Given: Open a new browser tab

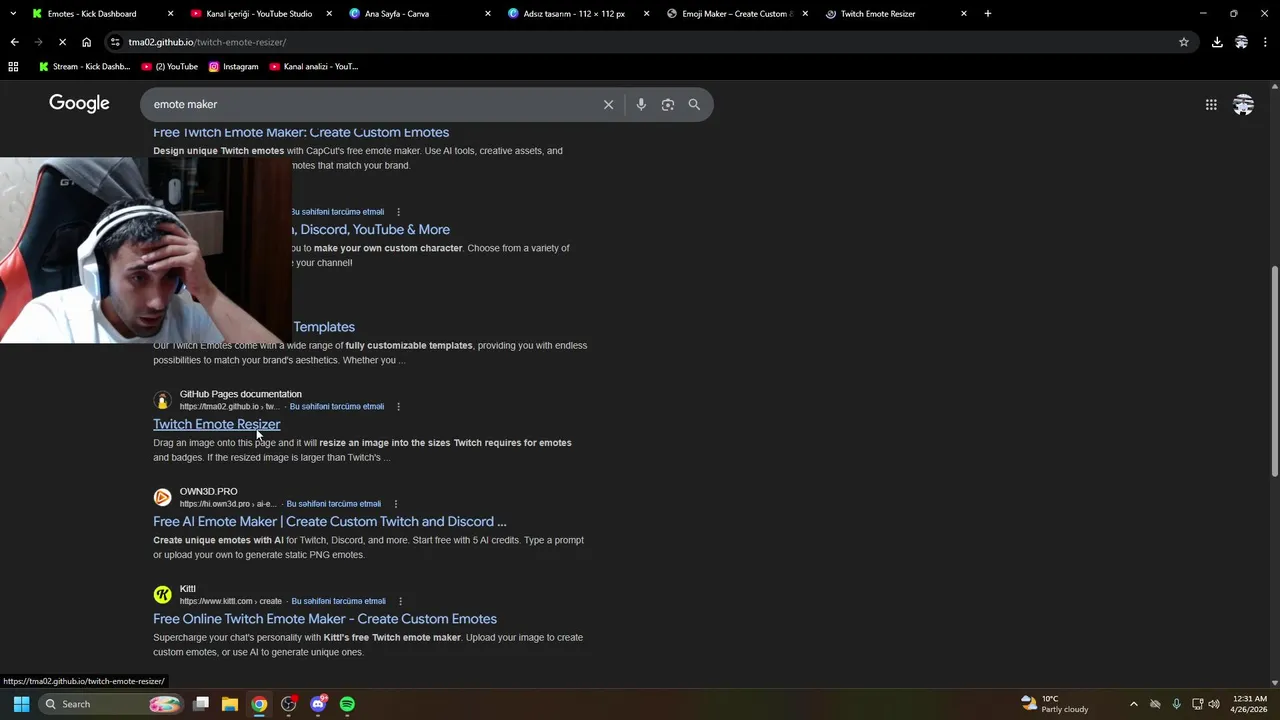Looking at the screenshot, I should pos(988,14).
